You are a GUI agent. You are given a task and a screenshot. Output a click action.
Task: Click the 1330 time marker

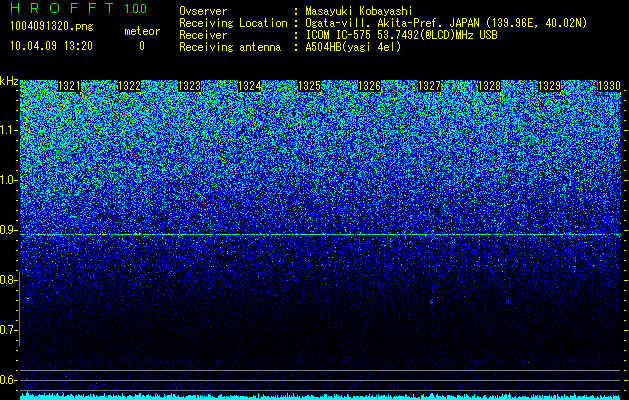click(x=609, y=86)
